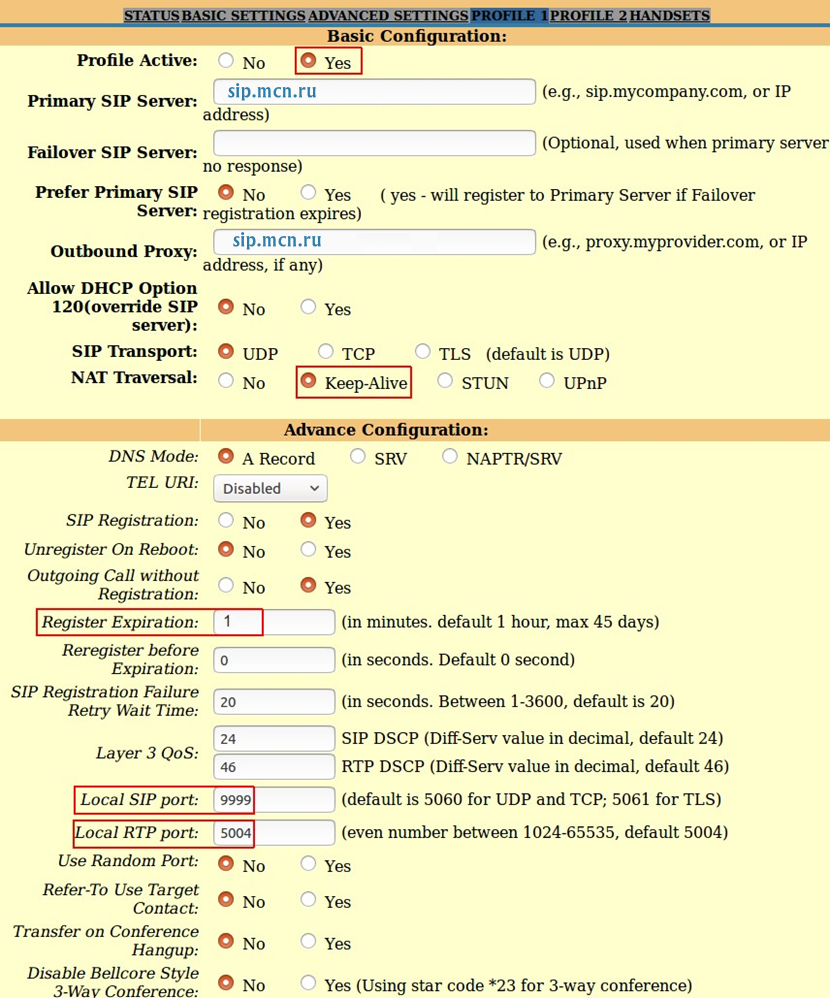
Task: Set NAT Traversal to Keep-Alive
Action: (308, 381)
